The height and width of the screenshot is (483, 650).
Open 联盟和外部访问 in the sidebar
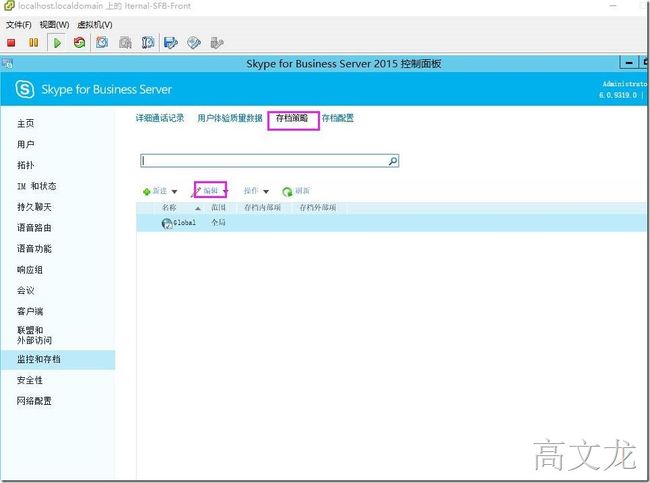[x=34, y=335]
